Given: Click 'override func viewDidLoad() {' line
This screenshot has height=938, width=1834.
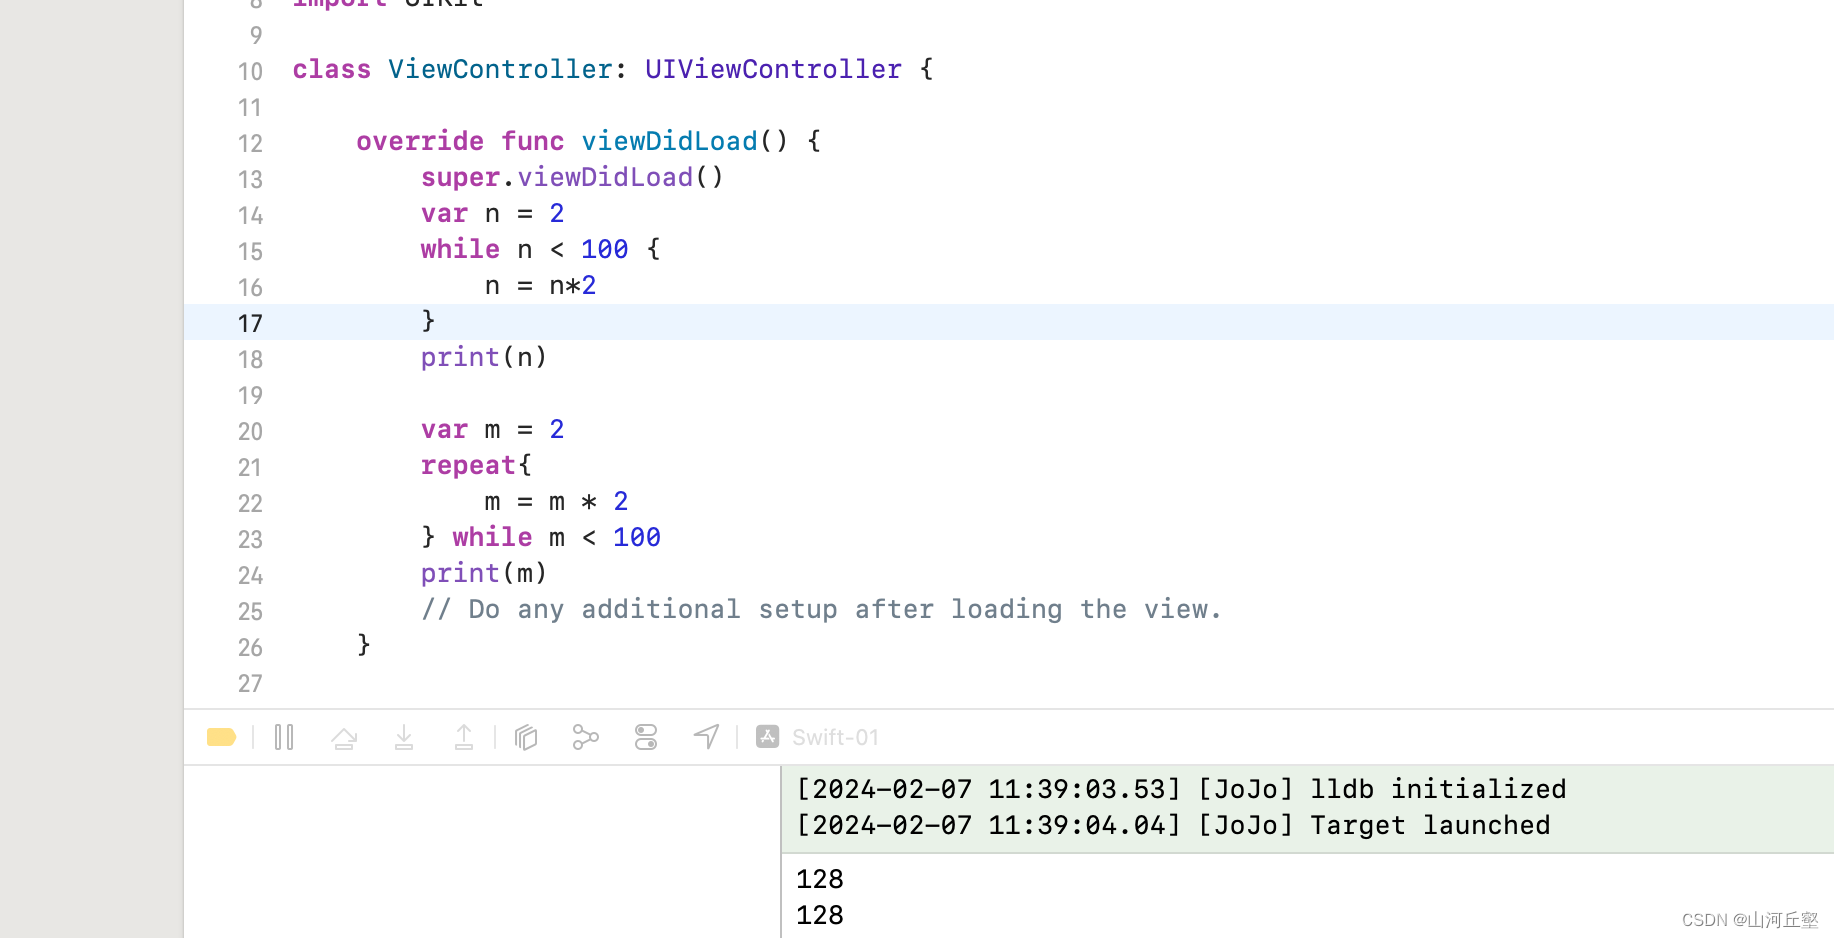Looking at the screenshot, I should coord(589,142).
